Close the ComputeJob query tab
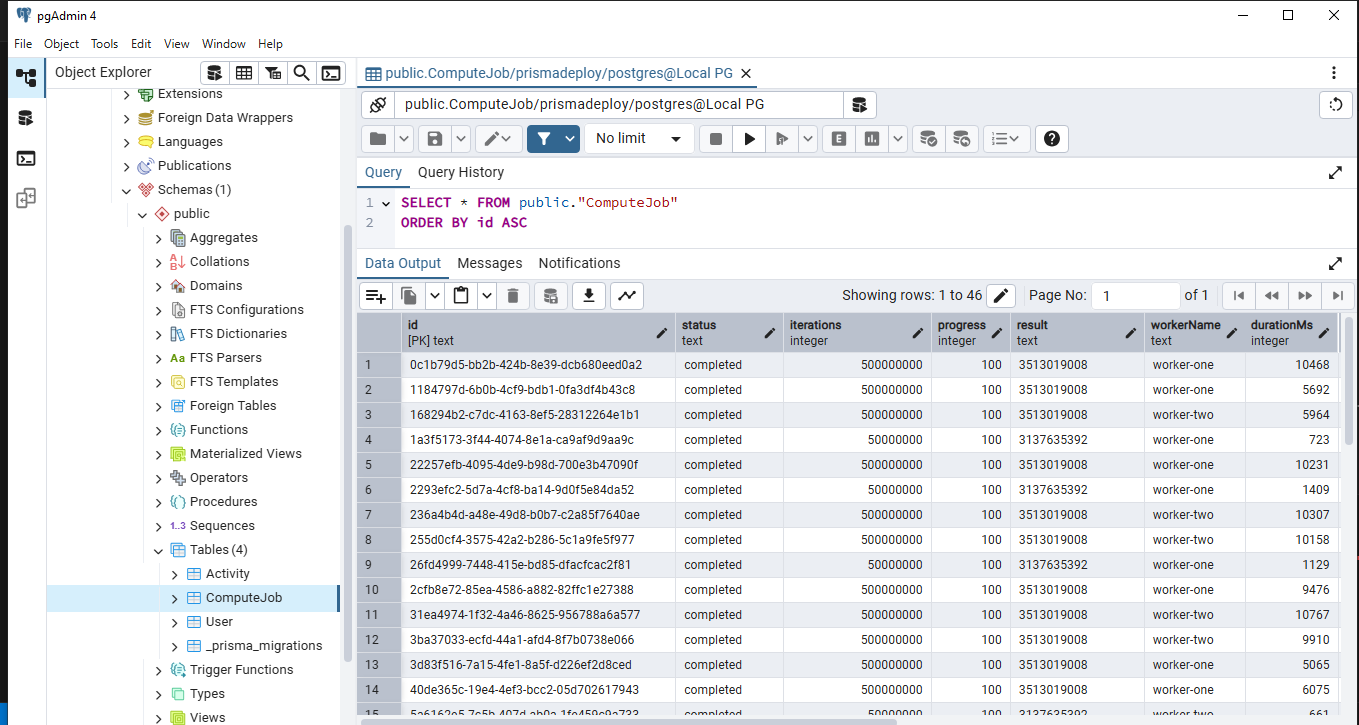 pos(745,73)
